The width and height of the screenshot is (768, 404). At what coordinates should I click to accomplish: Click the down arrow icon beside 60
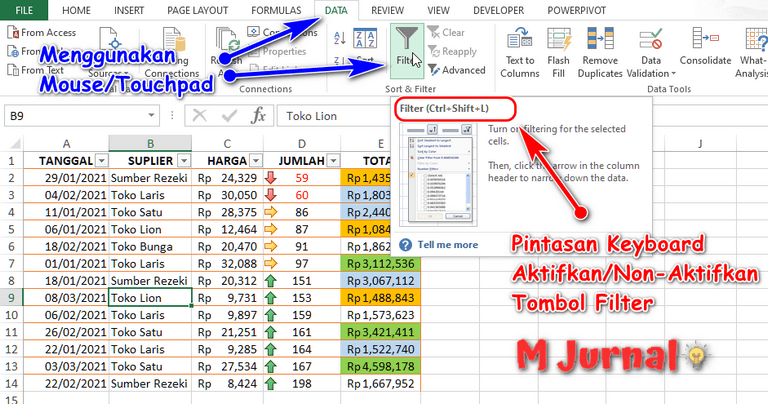[x=270, y=195]
